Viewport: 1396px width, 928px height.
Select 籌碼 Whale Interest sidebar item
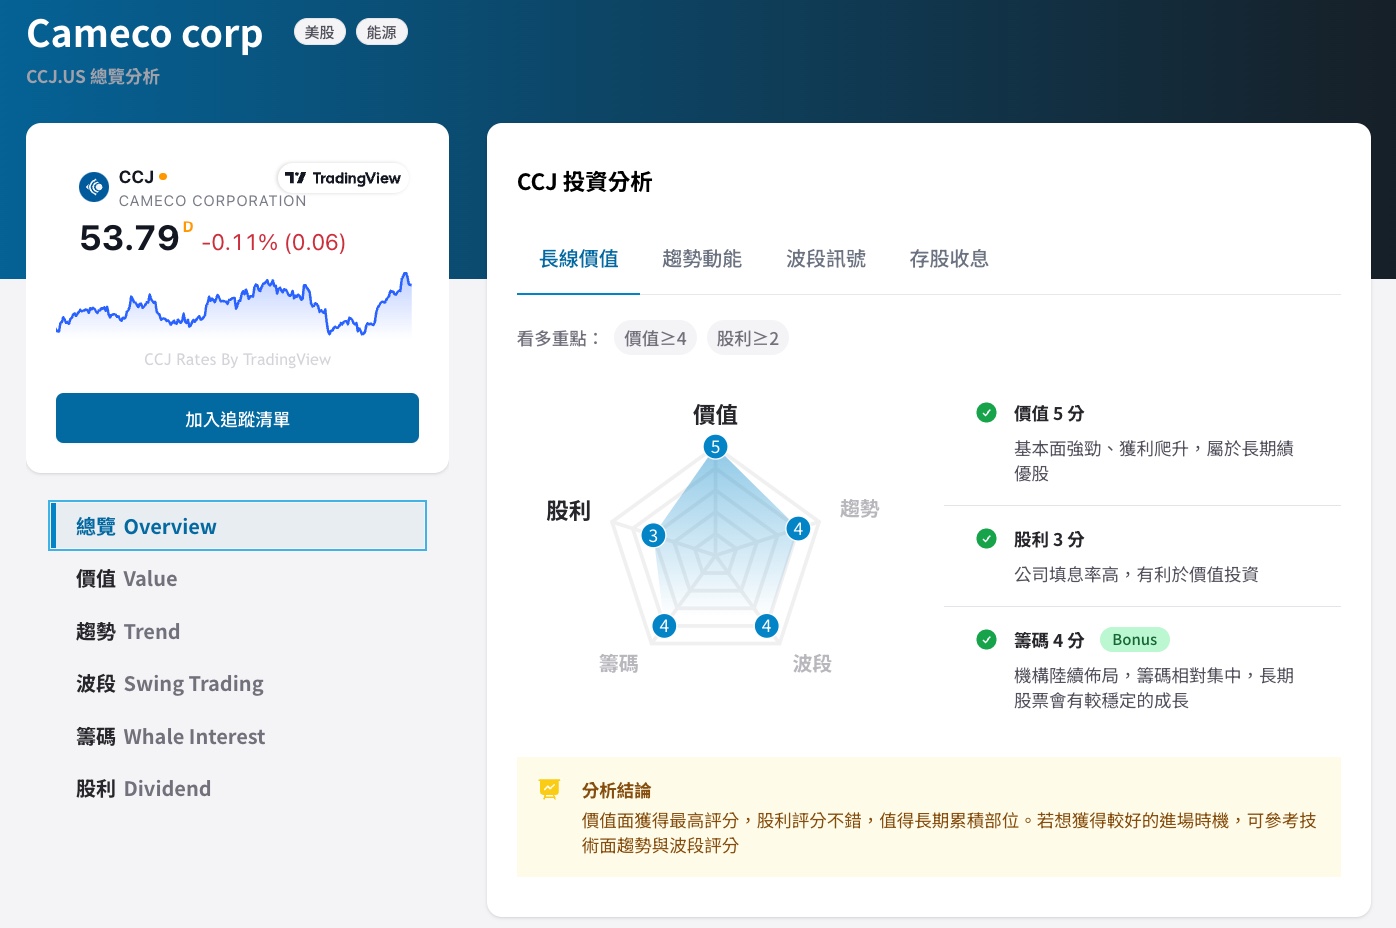pos(171,737)
